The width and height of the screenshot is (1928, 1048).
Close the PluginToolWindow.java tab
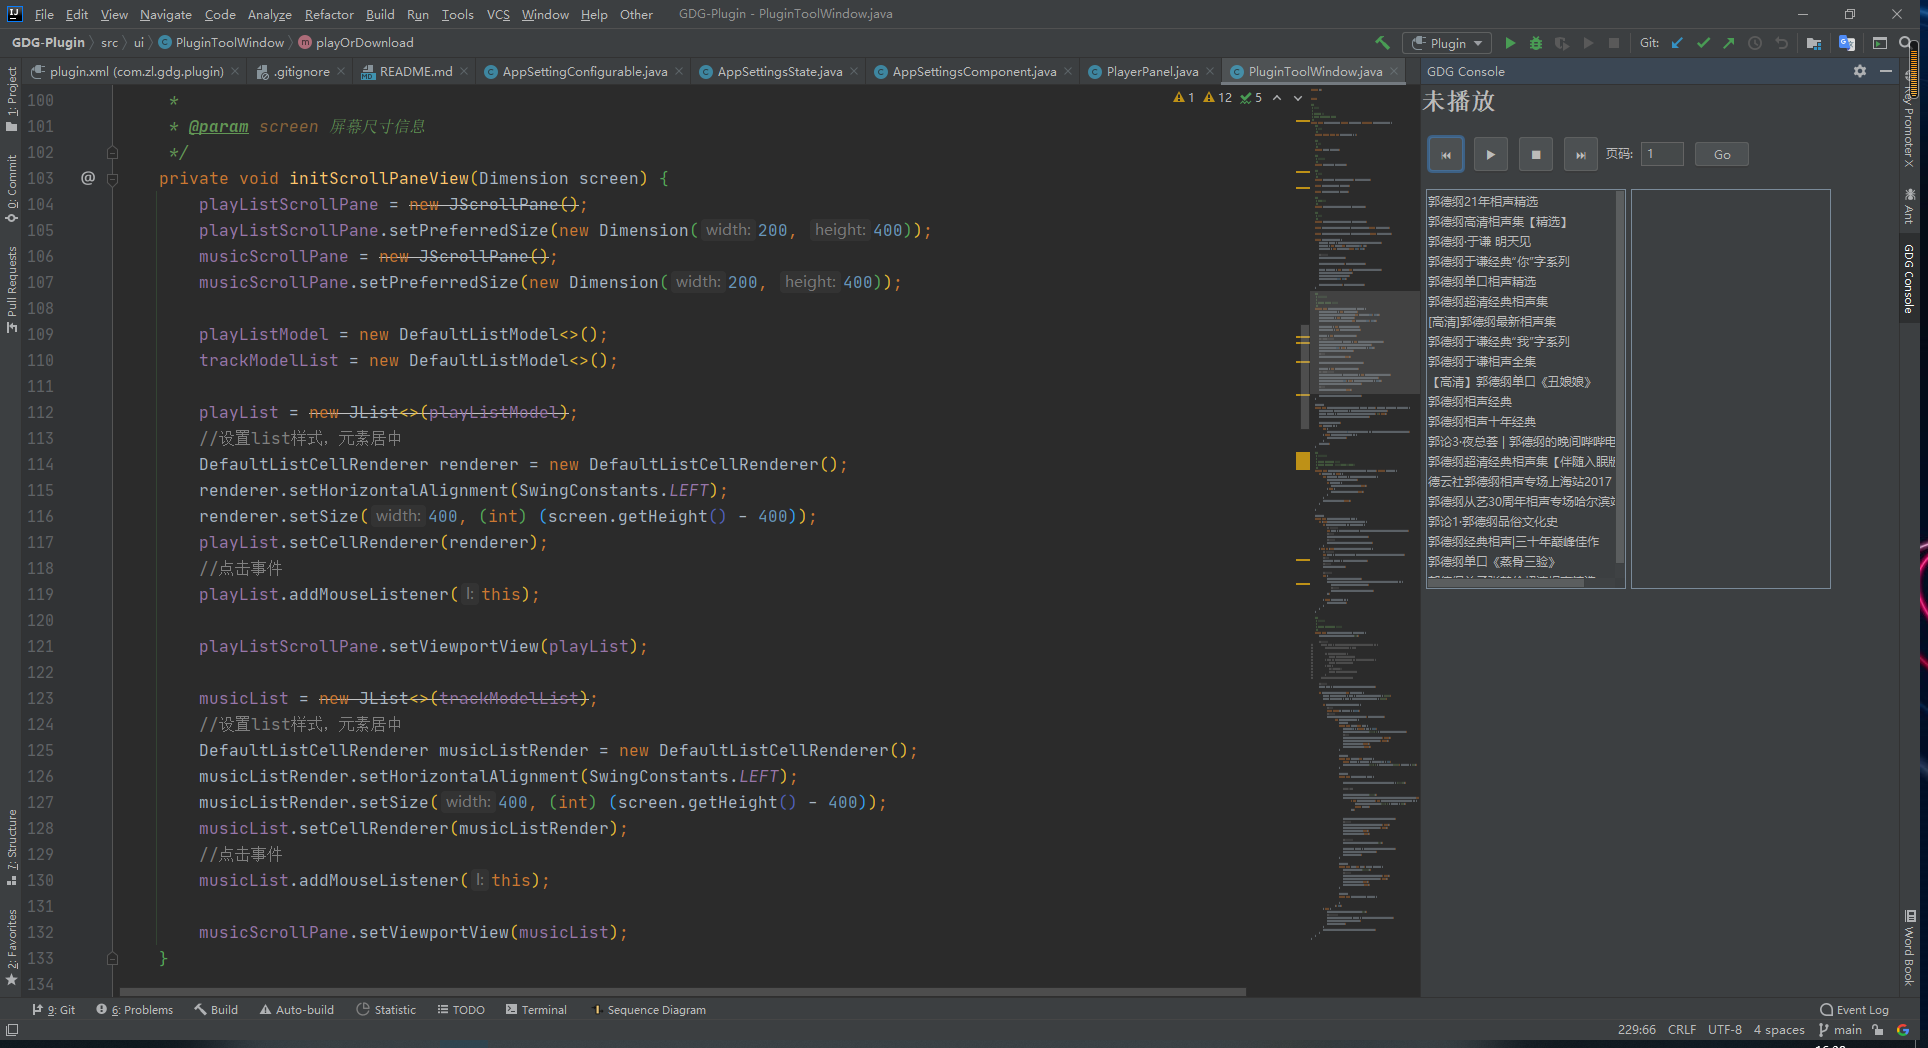click(x=1395, y=72)
